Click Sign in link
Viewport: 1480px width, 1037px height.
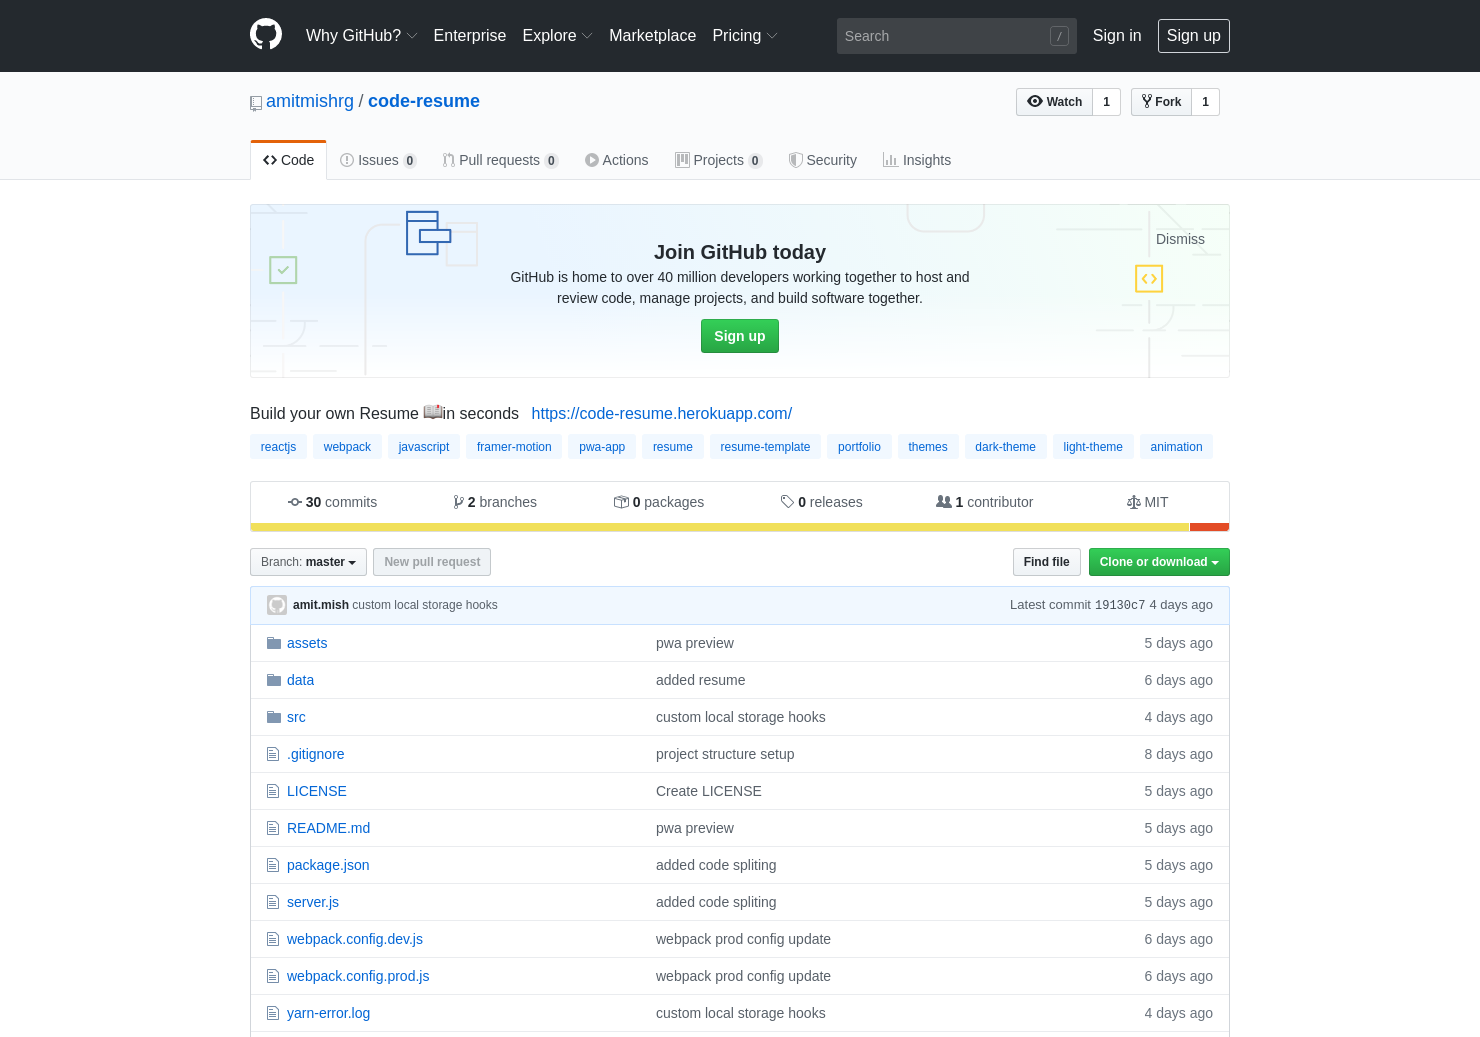pyautogui.click(x=1117, y=36)
